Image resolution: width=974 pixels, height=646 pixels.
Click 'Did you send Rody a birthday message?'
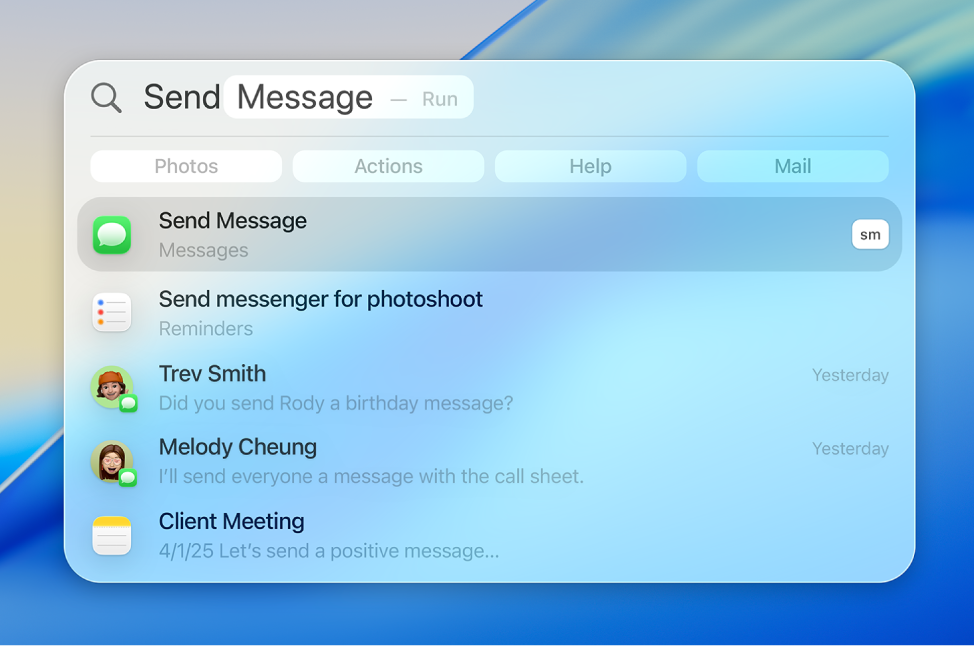point(336,404)
